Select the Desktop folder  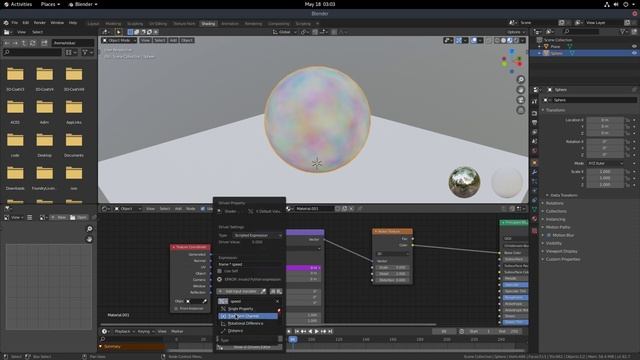pos(44,144)
